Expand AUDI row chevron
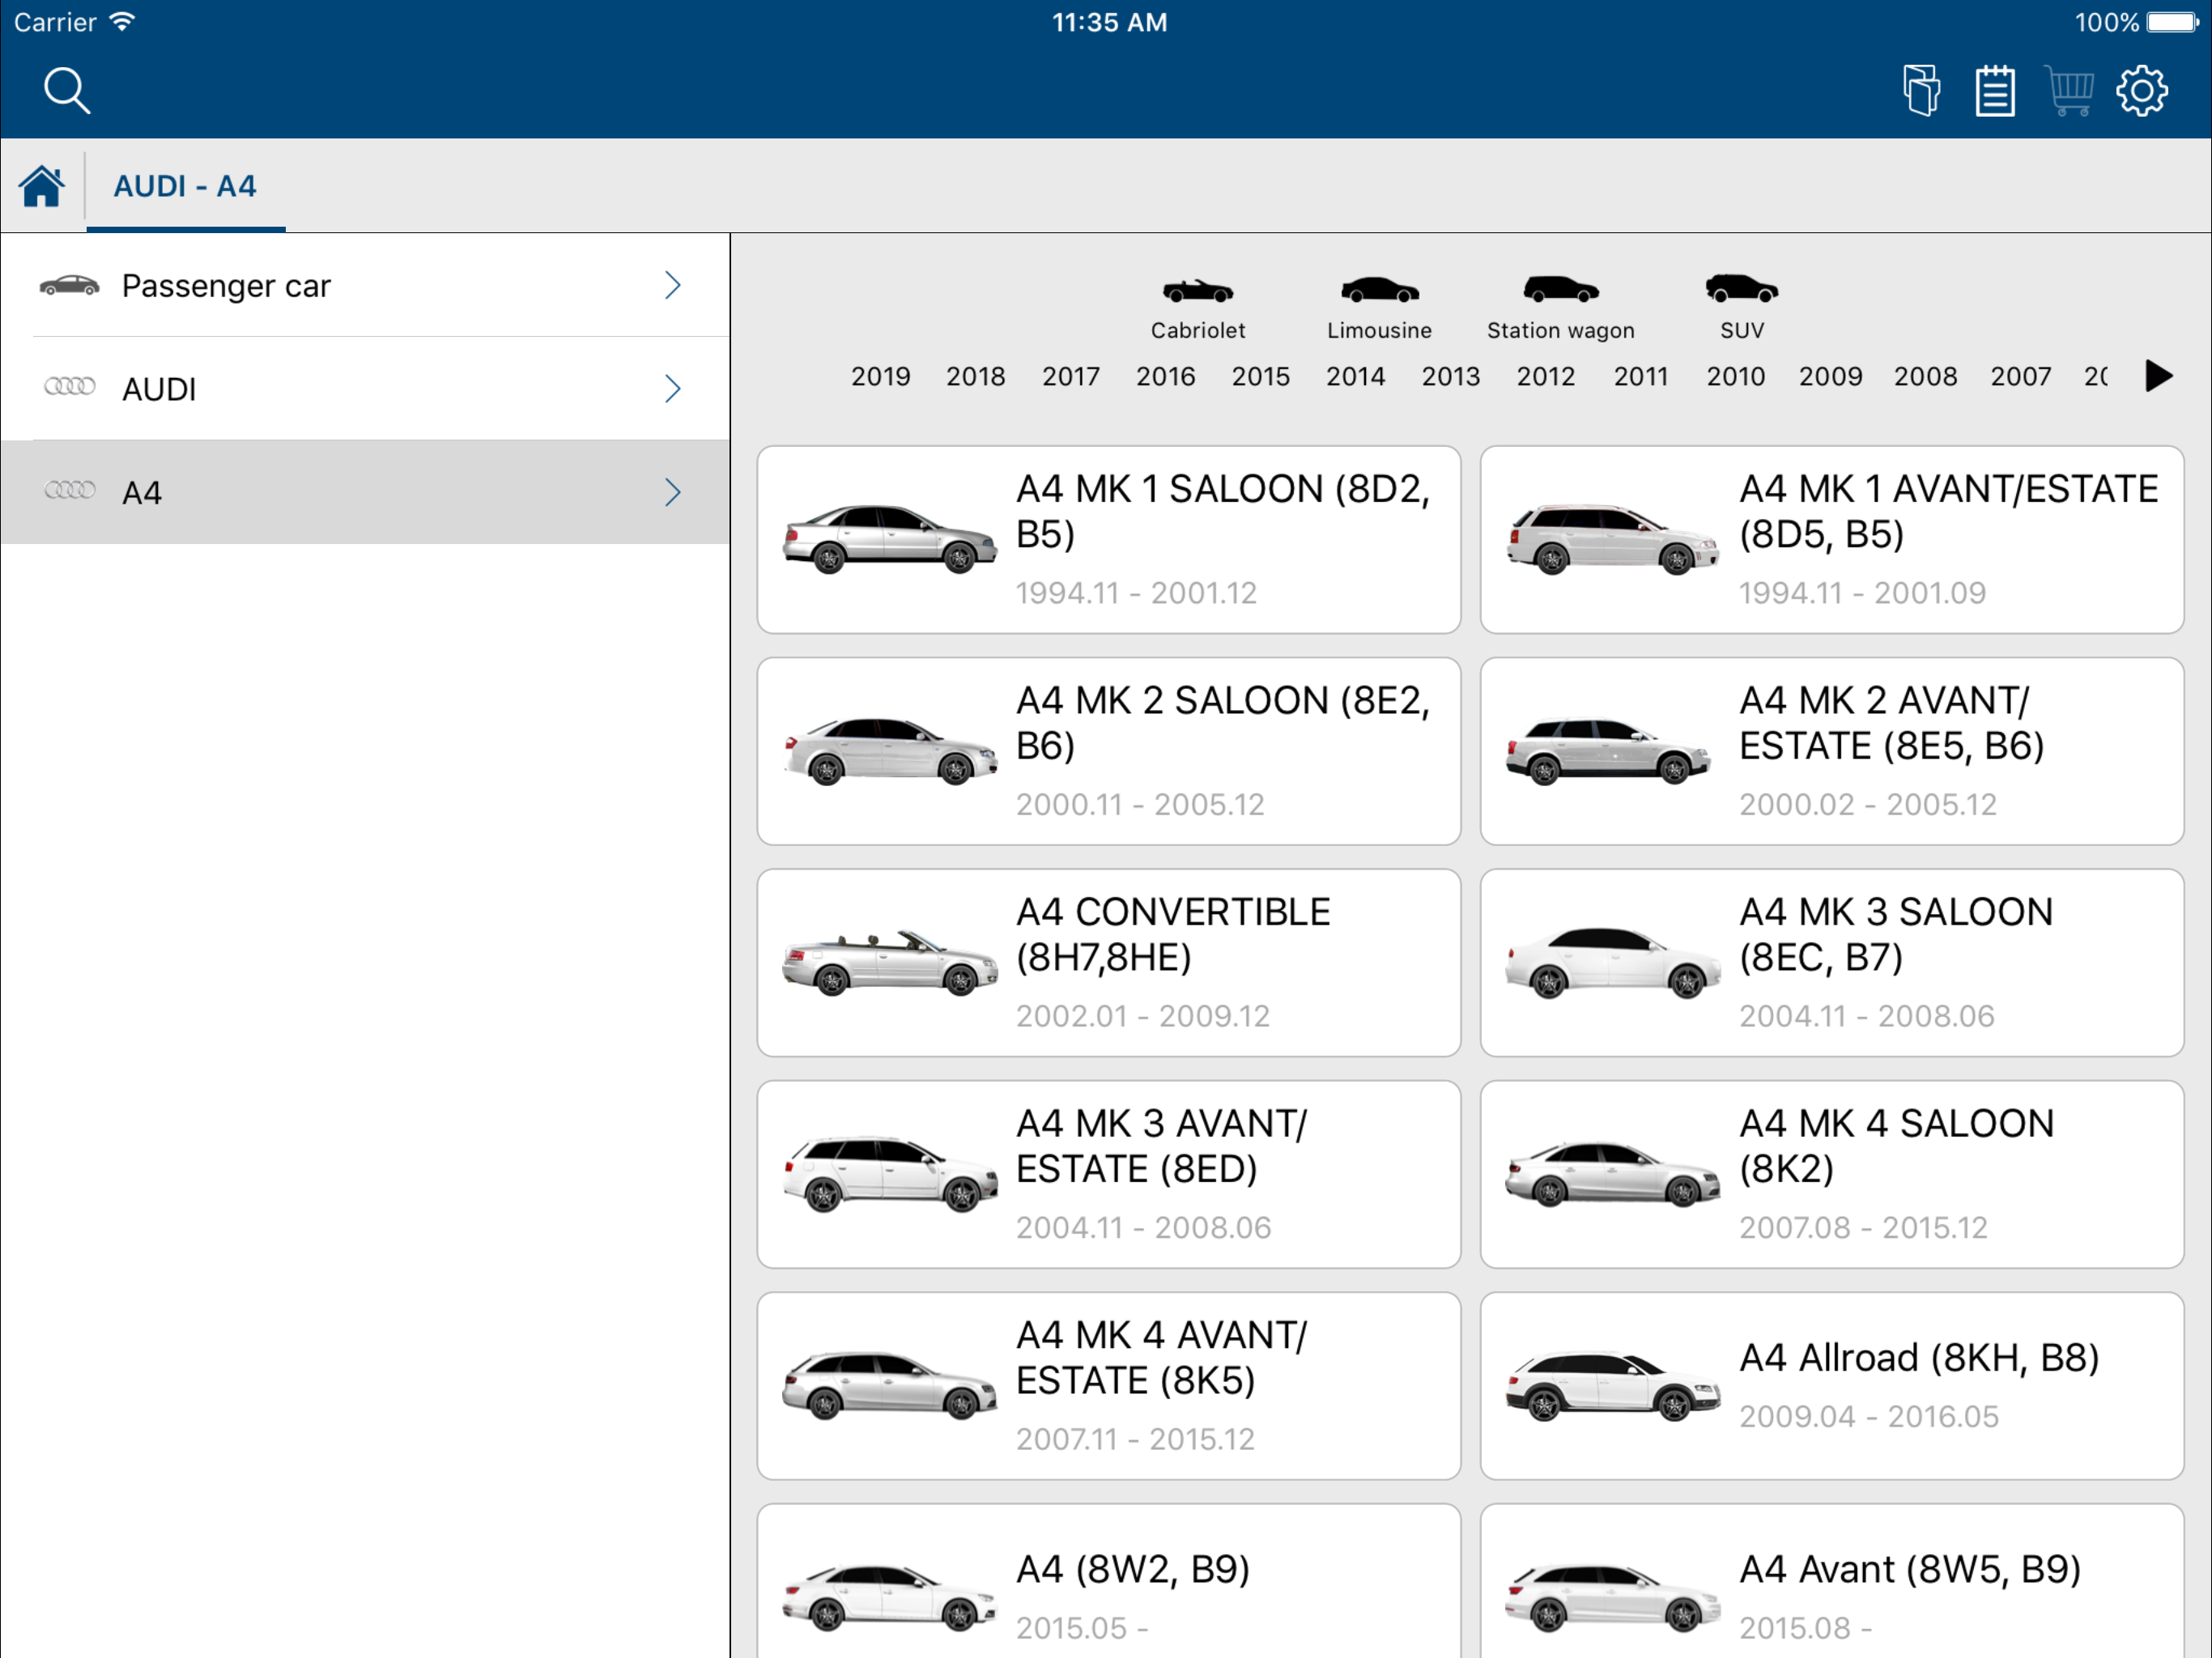The image size is (2212, 1658). 673,389
